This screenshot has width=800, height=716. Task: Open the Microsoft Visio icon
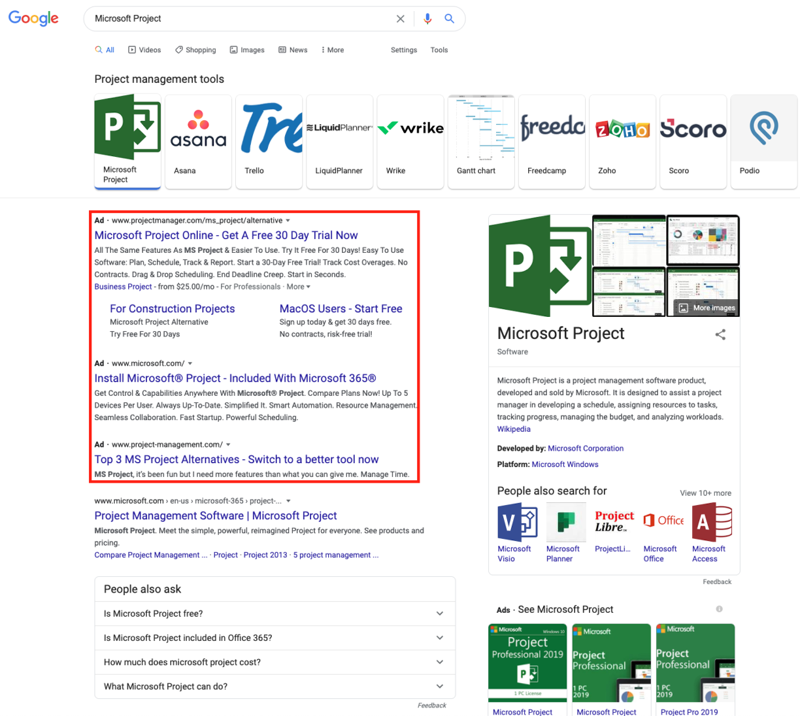click(517, 522)
